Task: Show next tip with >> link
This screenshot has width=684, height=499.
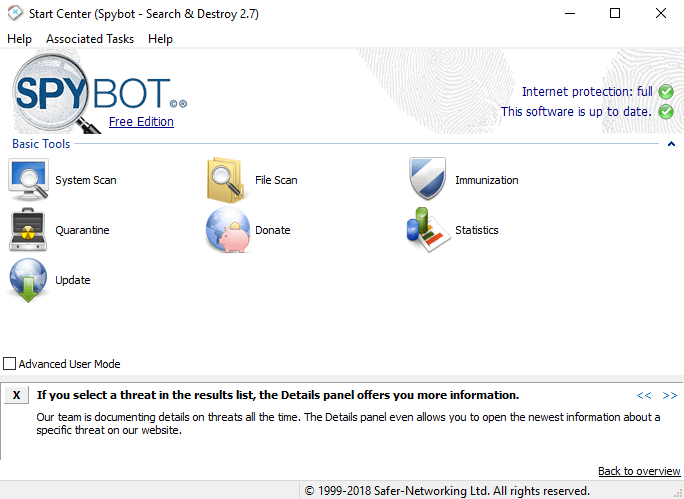Action: (670, 395)
